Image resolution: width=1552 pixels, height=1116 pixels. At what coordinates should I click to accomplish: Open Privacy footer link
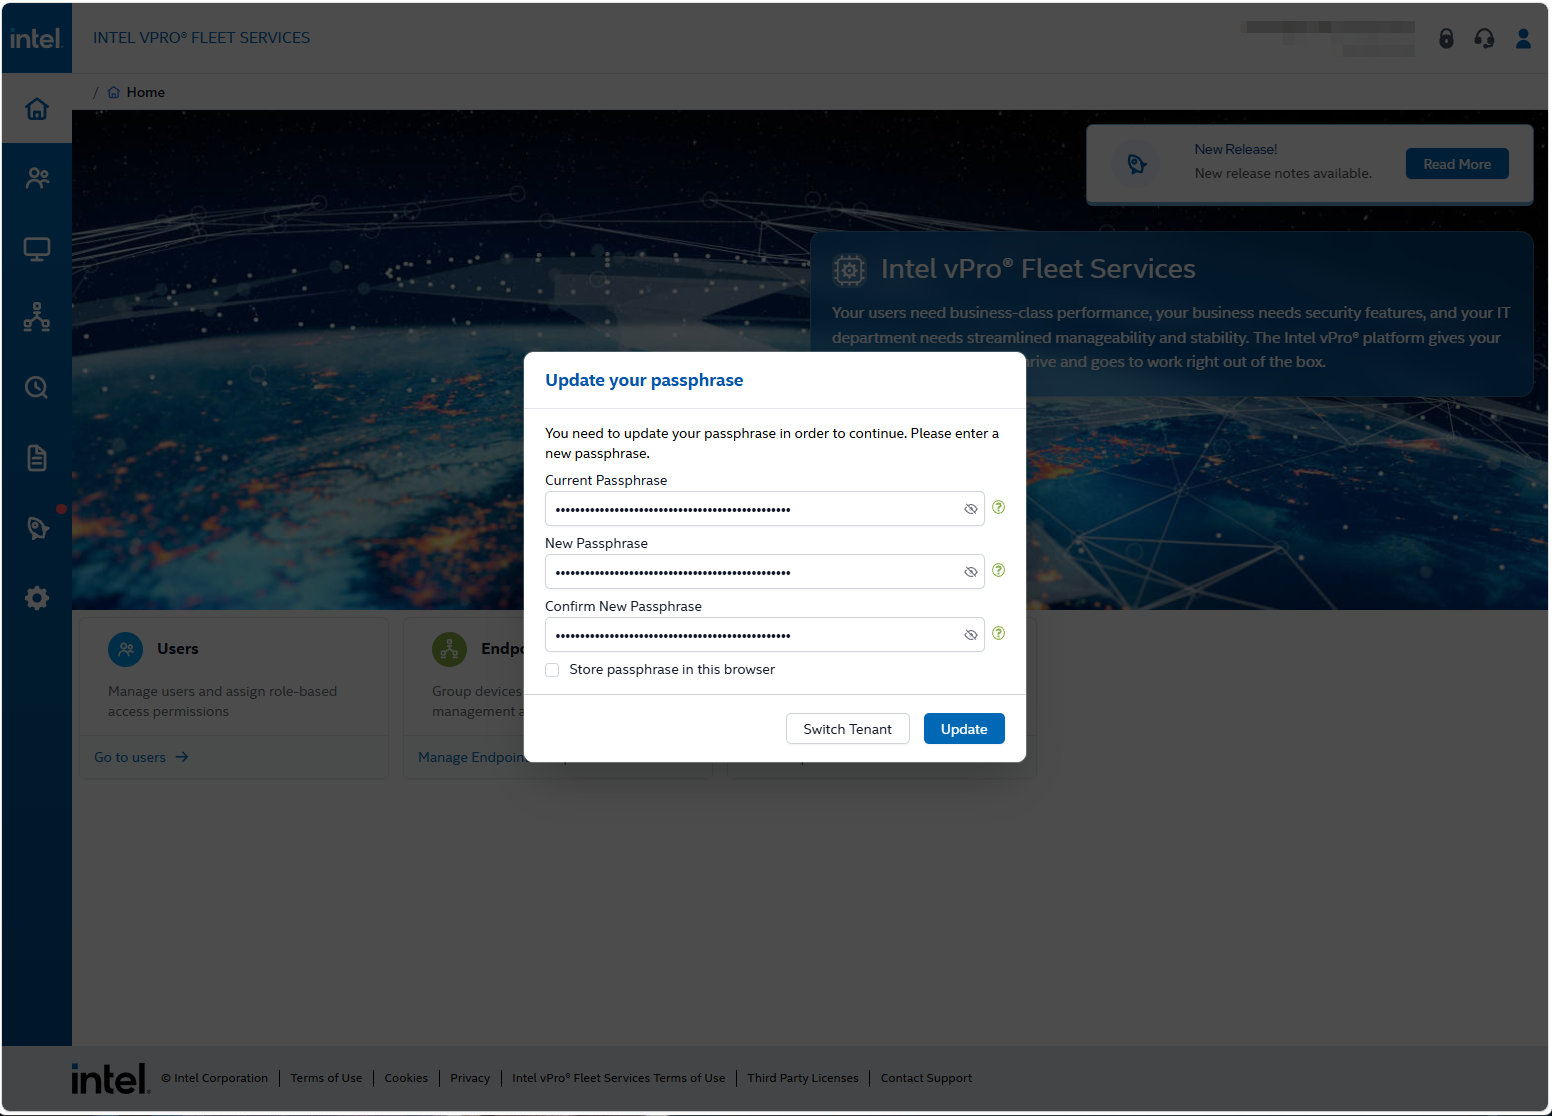coord(470,1078)
